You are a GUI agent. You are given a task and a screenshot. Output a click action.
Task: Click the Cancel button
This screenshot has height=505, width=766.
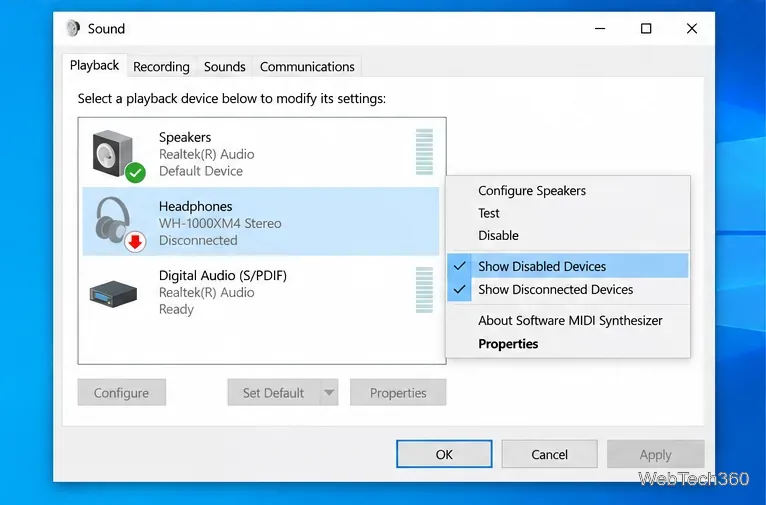(x=550, y=454)
